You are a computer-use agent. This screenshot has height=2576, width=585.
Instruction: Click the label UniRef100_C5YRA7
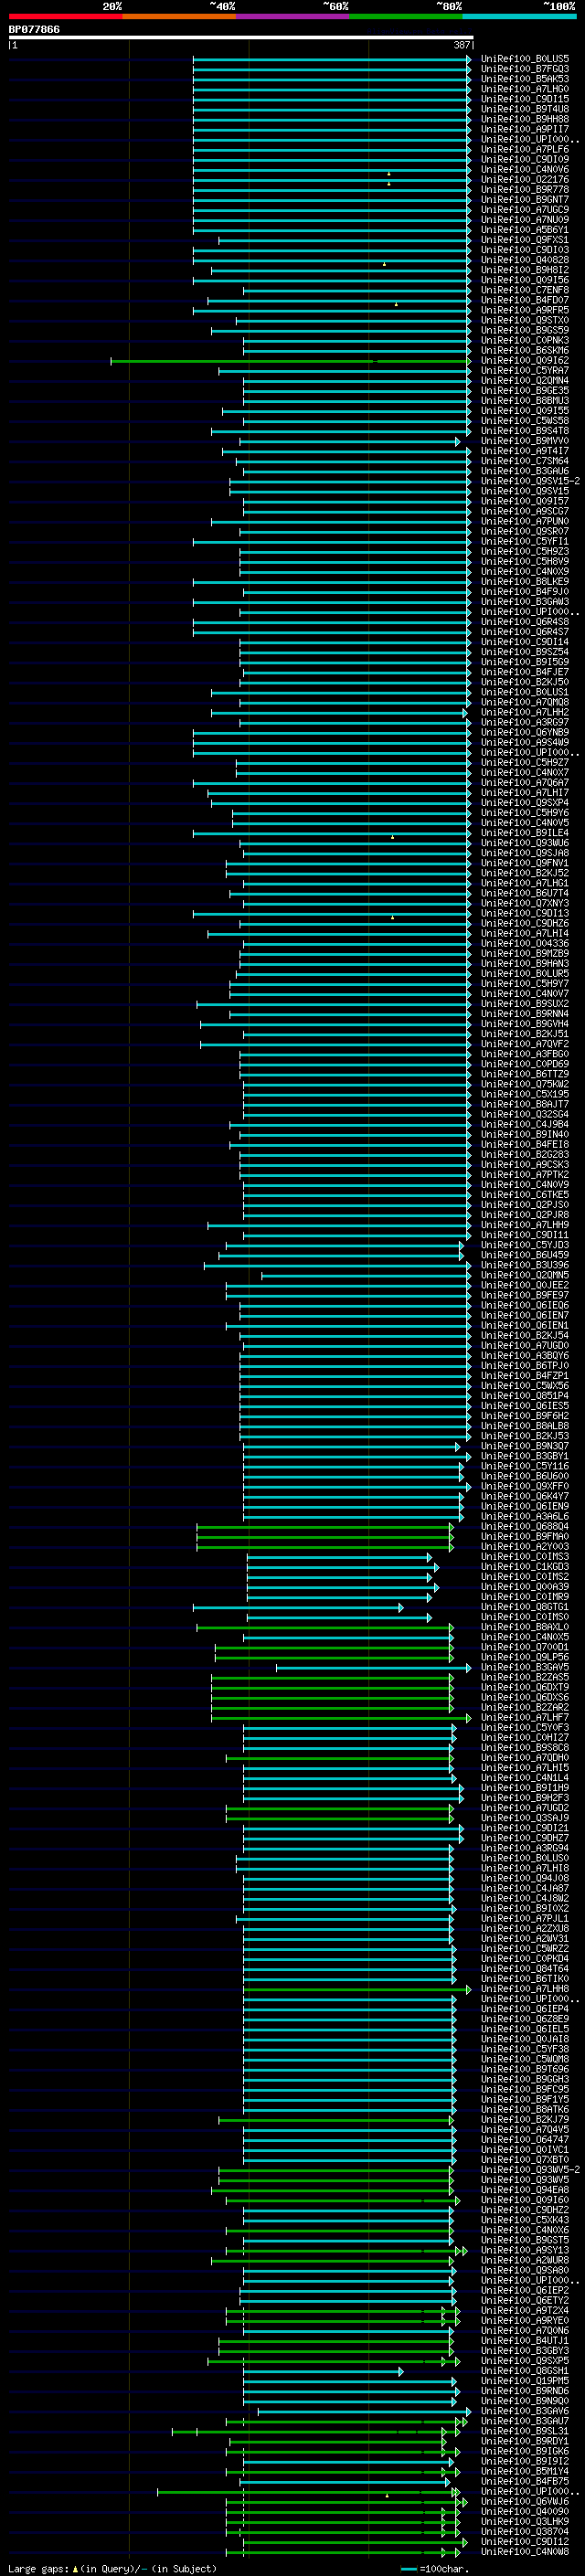pos(525,371)
